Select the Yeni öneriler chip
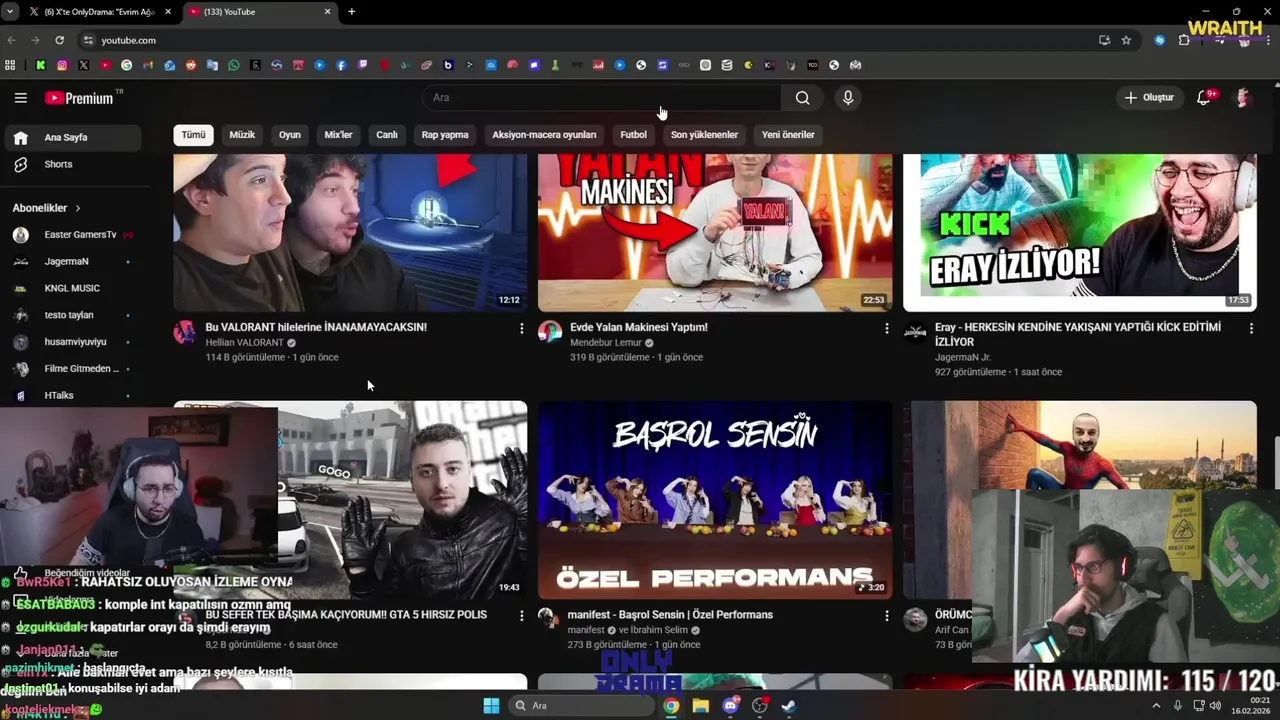The width and height of the screenshot is (1280, 720). [788, 135]
